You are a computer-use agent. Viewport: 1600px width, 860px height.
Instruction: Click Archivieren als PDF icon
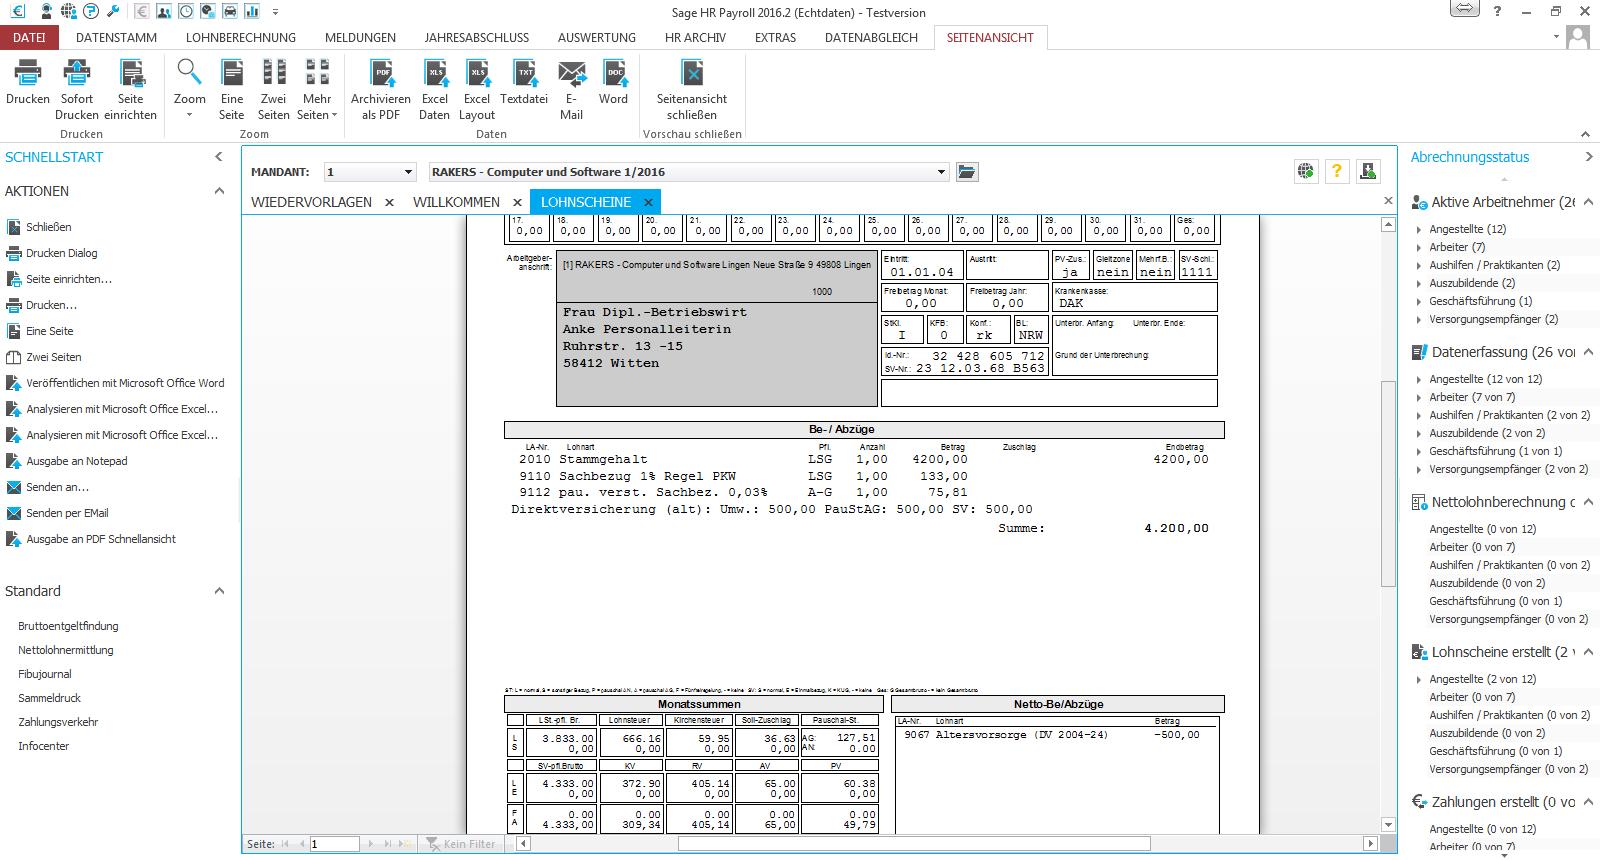pos(381,74)
